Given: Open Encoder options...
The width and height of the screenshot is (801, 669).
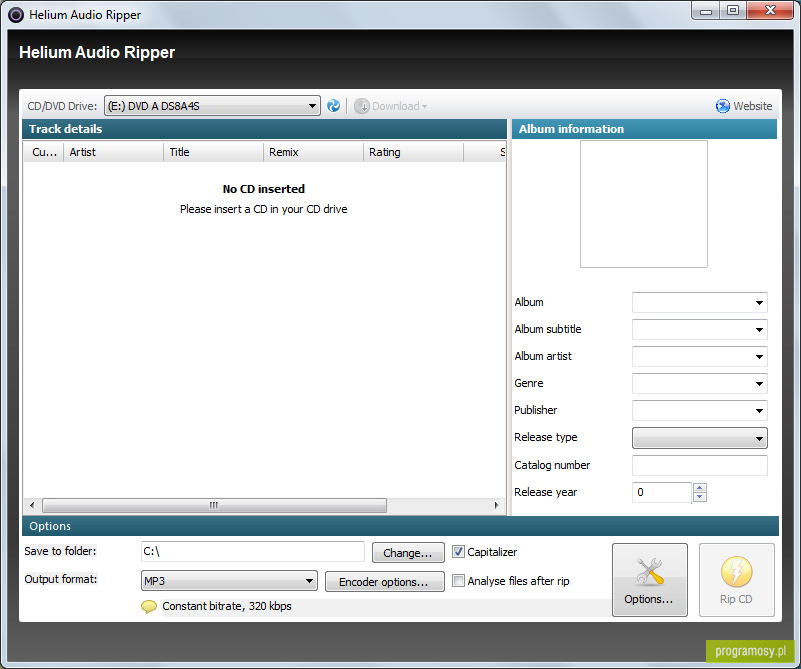Looking at the screenshot, I should (385, 582).
